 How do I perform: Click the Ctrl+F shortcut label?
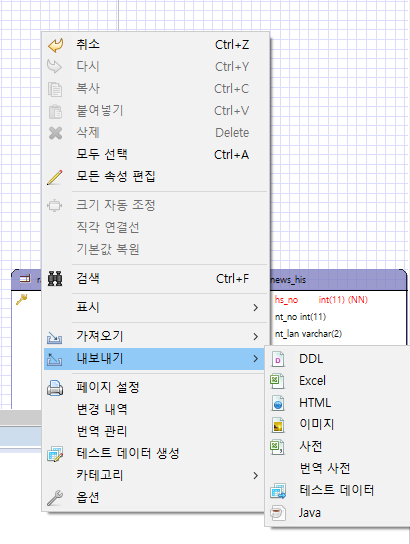pyautogui.click(x=232, y=279)
